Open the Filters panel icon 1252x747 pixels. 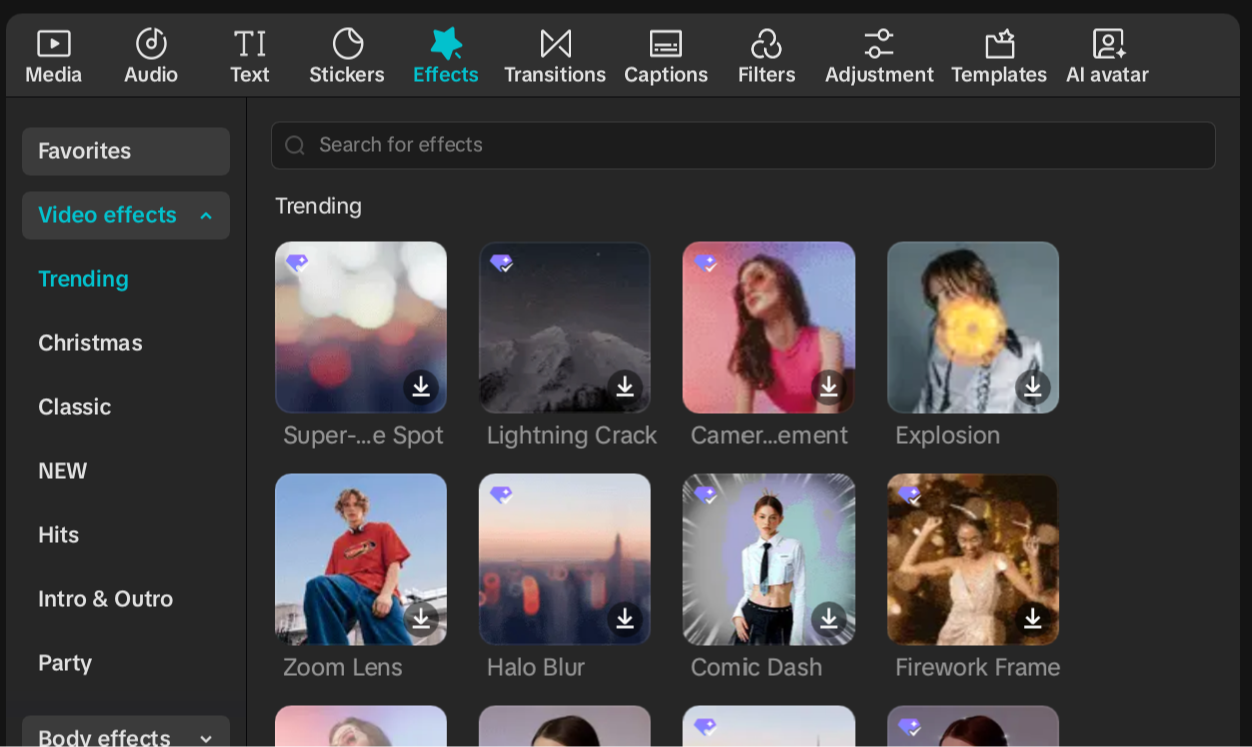(x=766, y=44)
